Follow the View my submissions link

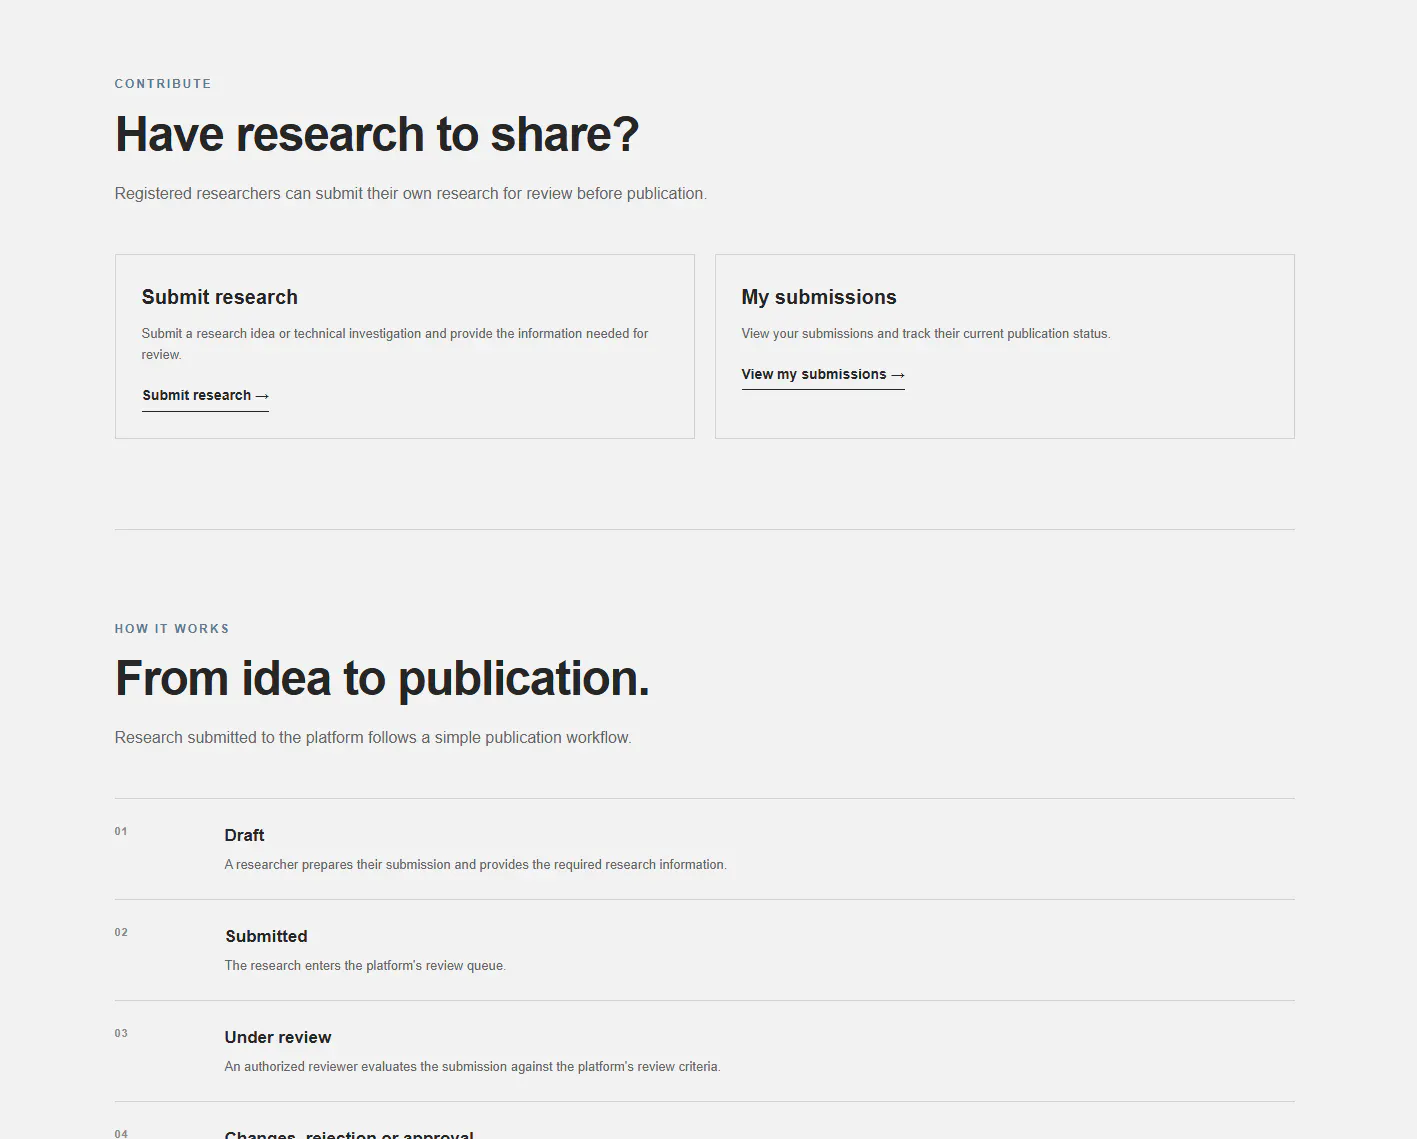[823, 375]
